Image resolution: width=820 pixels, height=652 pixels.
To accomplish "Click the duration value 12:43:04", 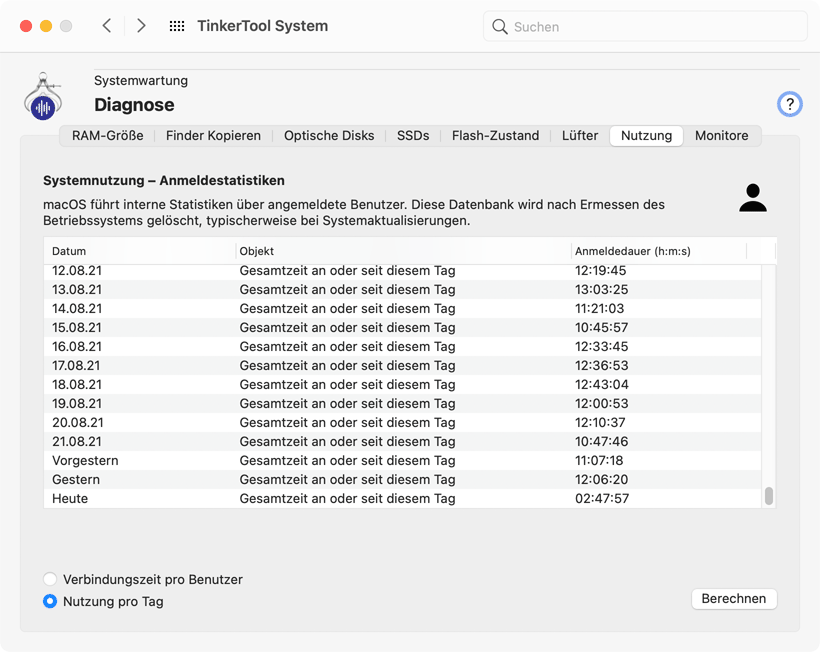I will [601, 385].
